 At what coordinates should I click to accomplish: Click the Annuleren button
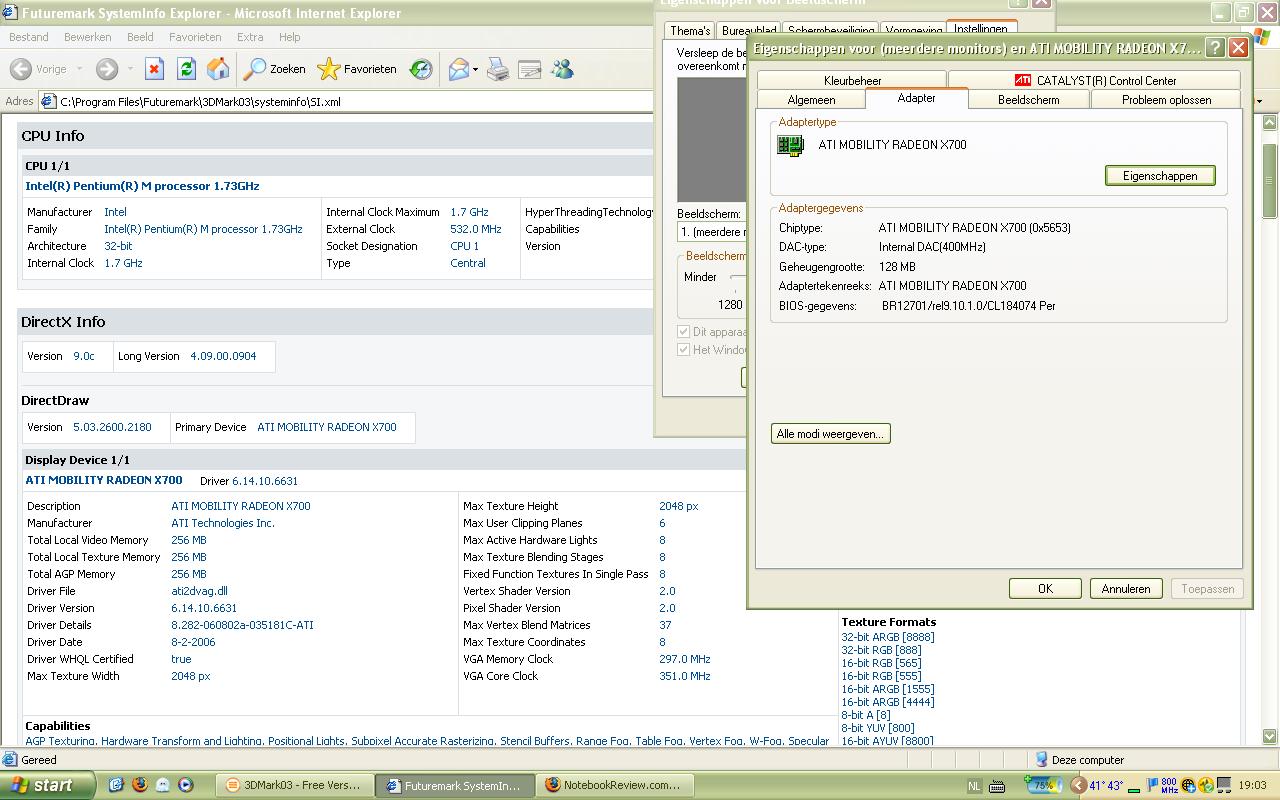point(1126,589)
